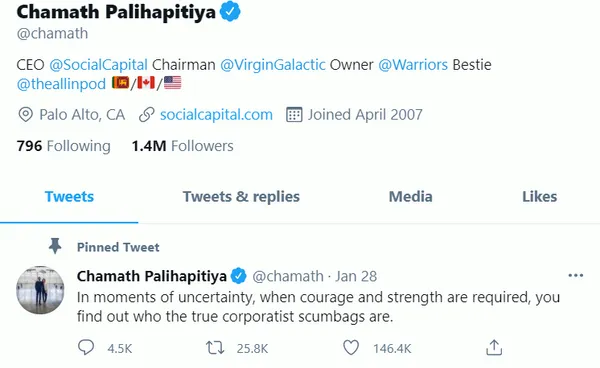Click the reply speech bubble icon
Screen dimensions: 600x368
[x=86, y=348]
